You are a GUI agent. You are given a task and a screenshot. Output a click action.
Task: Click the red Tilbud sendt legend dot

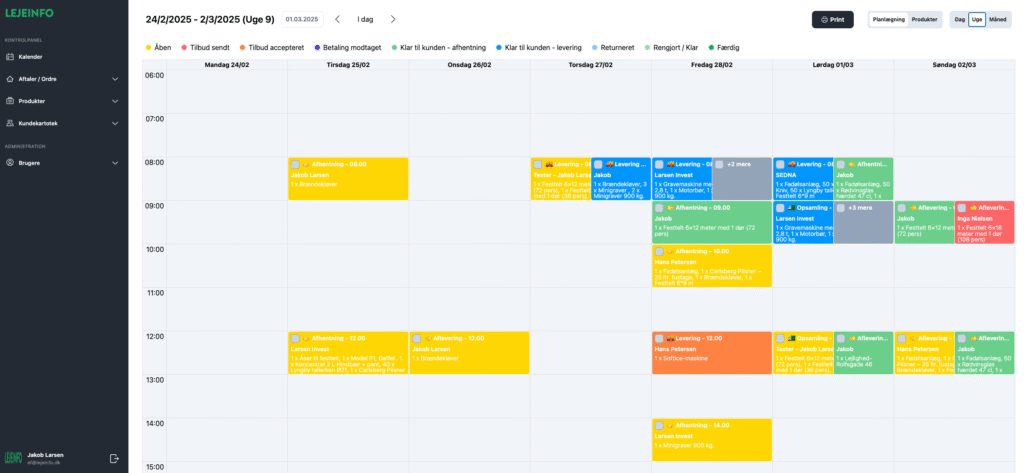point(184,48)
